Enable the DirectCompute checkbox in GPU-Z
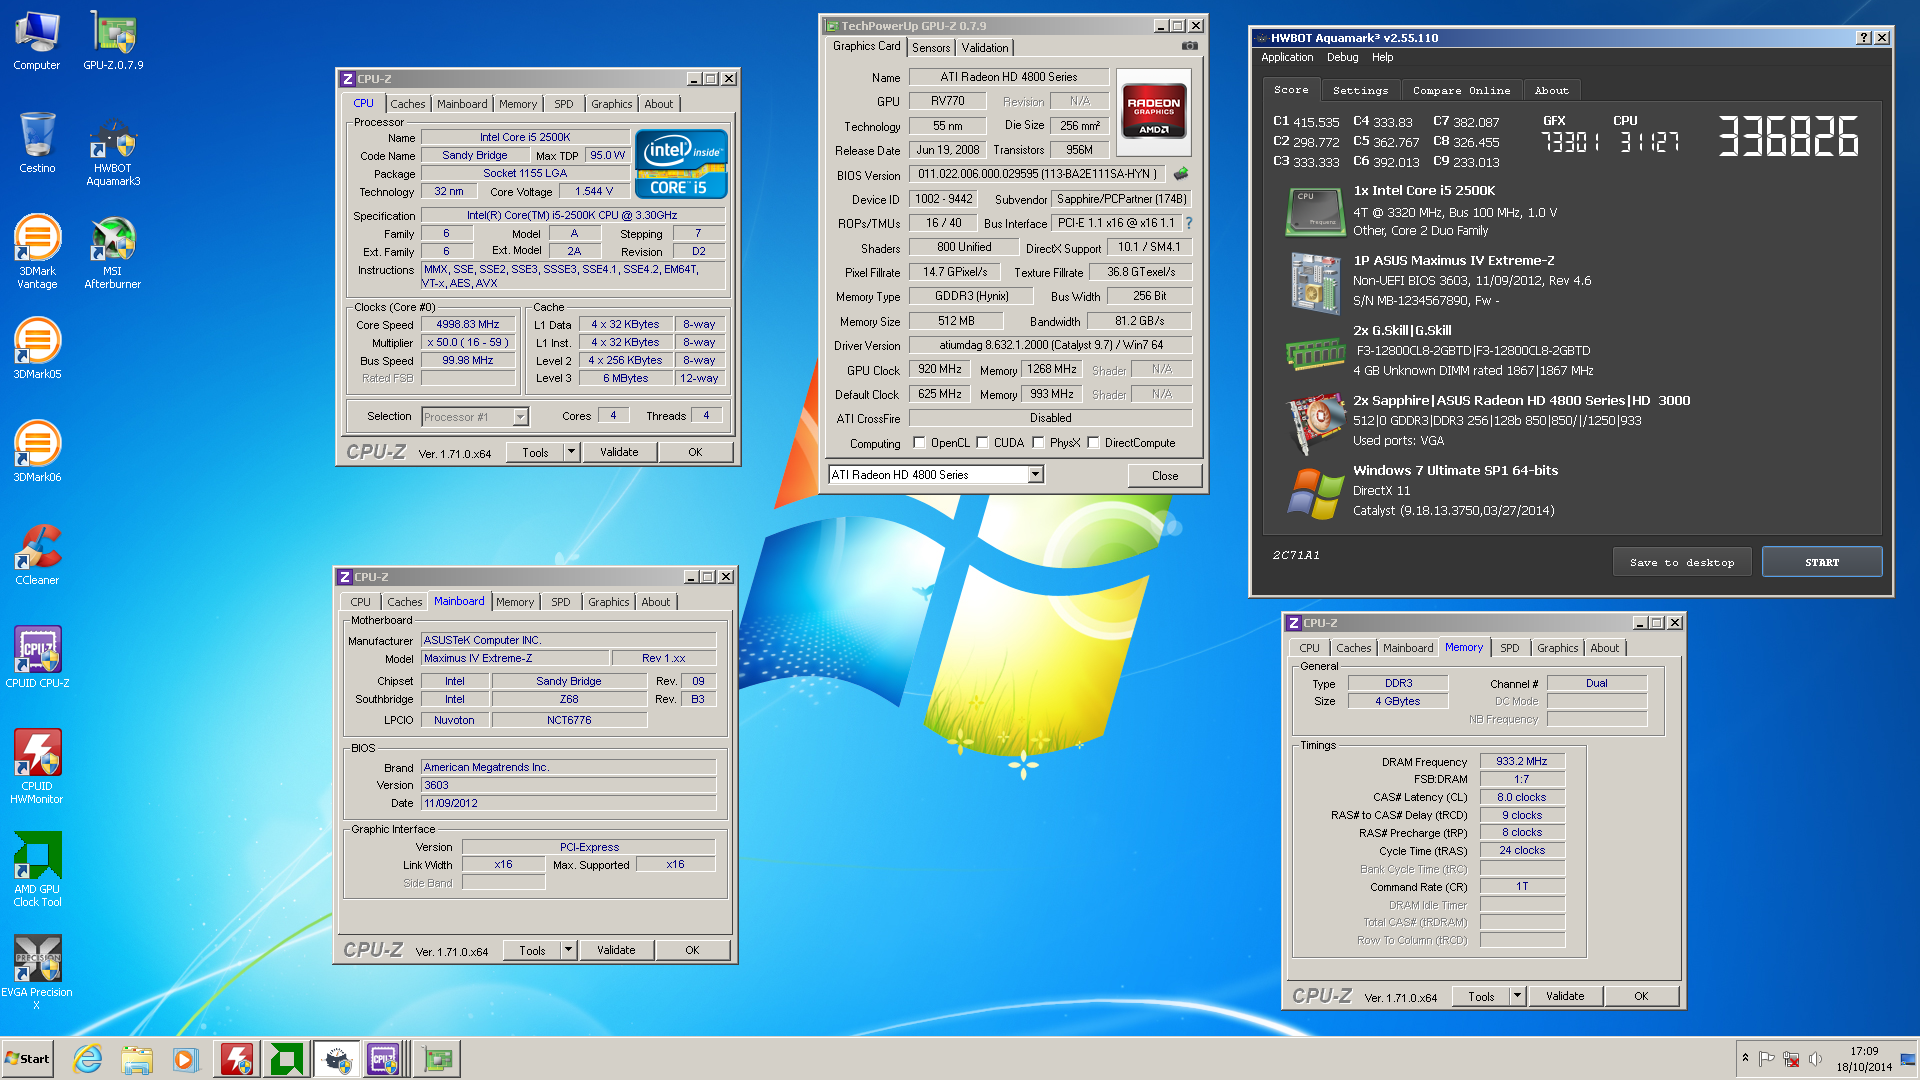 click(1093, 443)
